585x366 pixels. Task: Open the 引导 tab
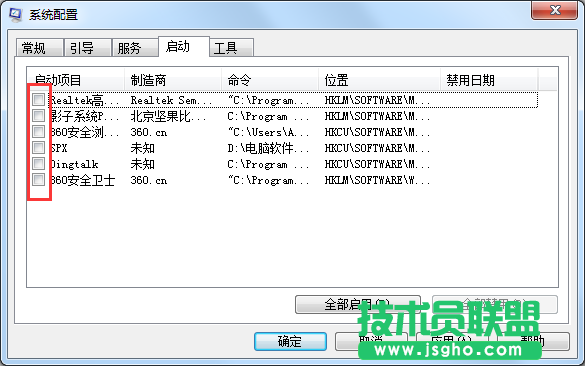pyautogui.click(x=88, y=48)
